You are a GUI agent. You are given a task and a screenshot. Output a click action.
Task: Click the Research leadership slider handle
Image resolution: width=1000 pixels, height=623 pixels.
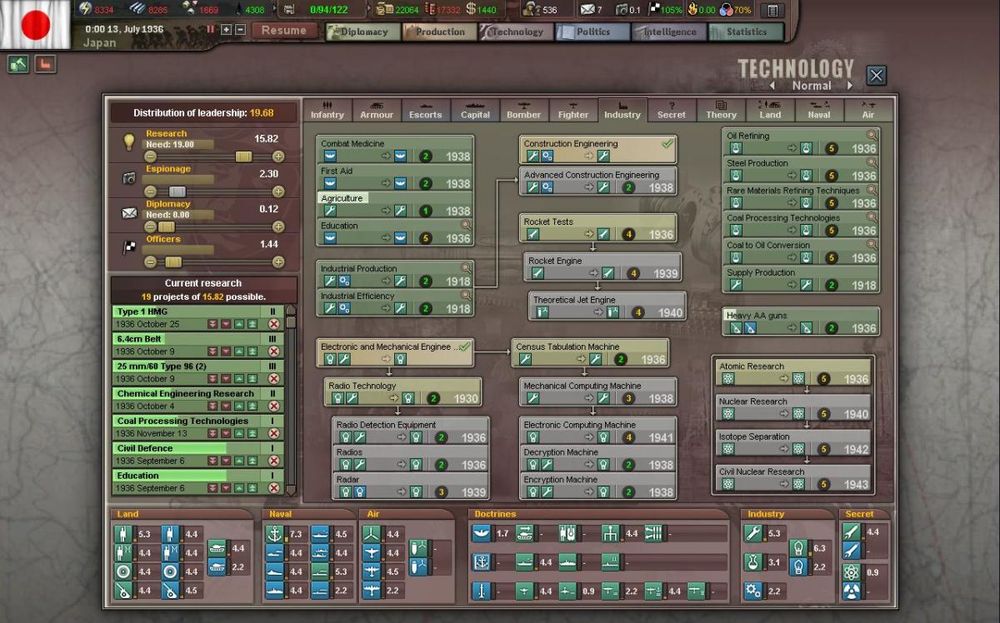243,156
